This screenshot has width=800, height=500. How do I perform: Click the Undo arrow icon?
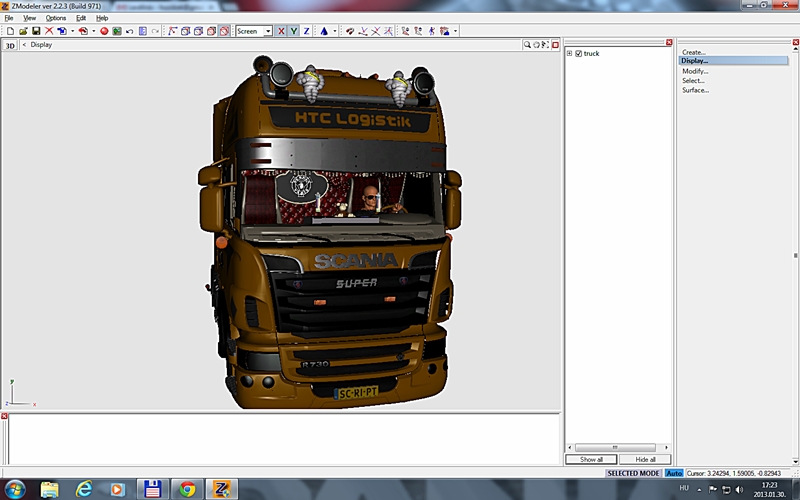pyautogui.click(x=129, y=31)
